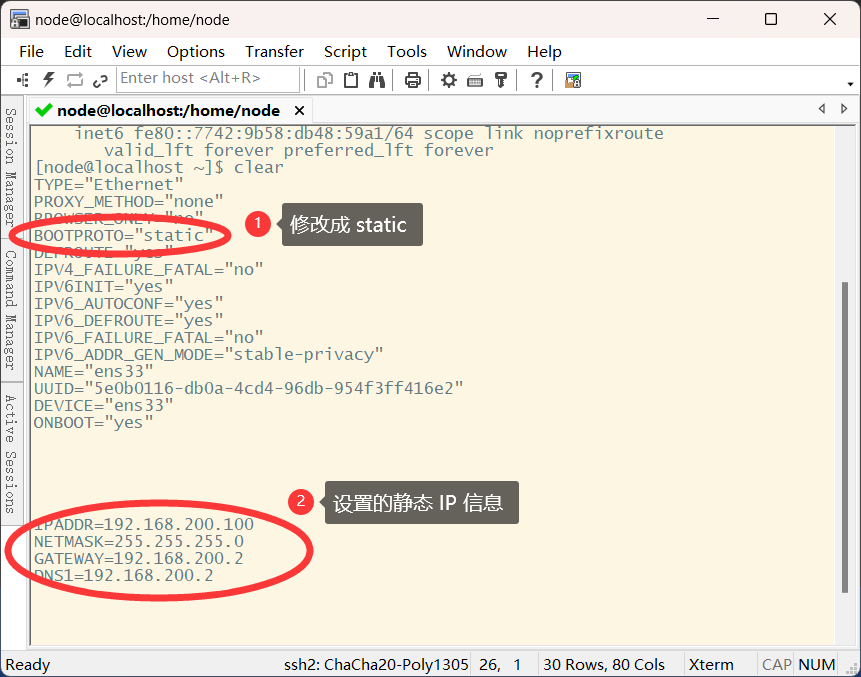861x677 pixels.
Task: Click the Help question mark icon
Action: (537, 80)
